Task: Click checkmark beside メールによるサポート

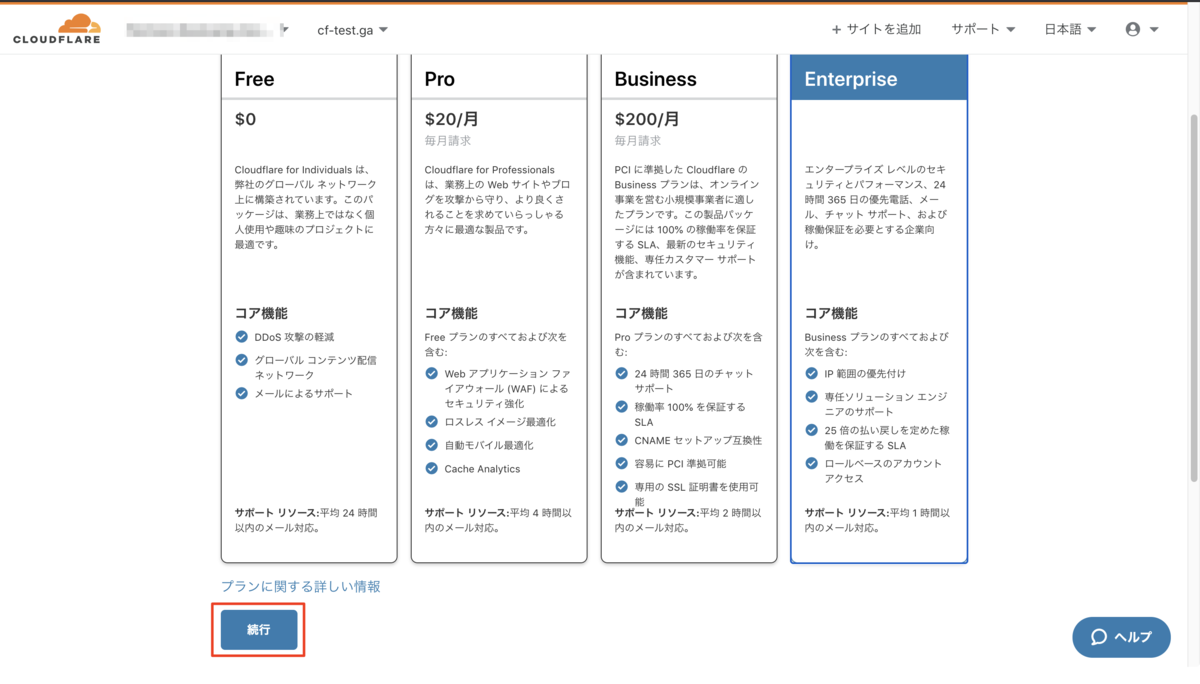Action: 241,393
